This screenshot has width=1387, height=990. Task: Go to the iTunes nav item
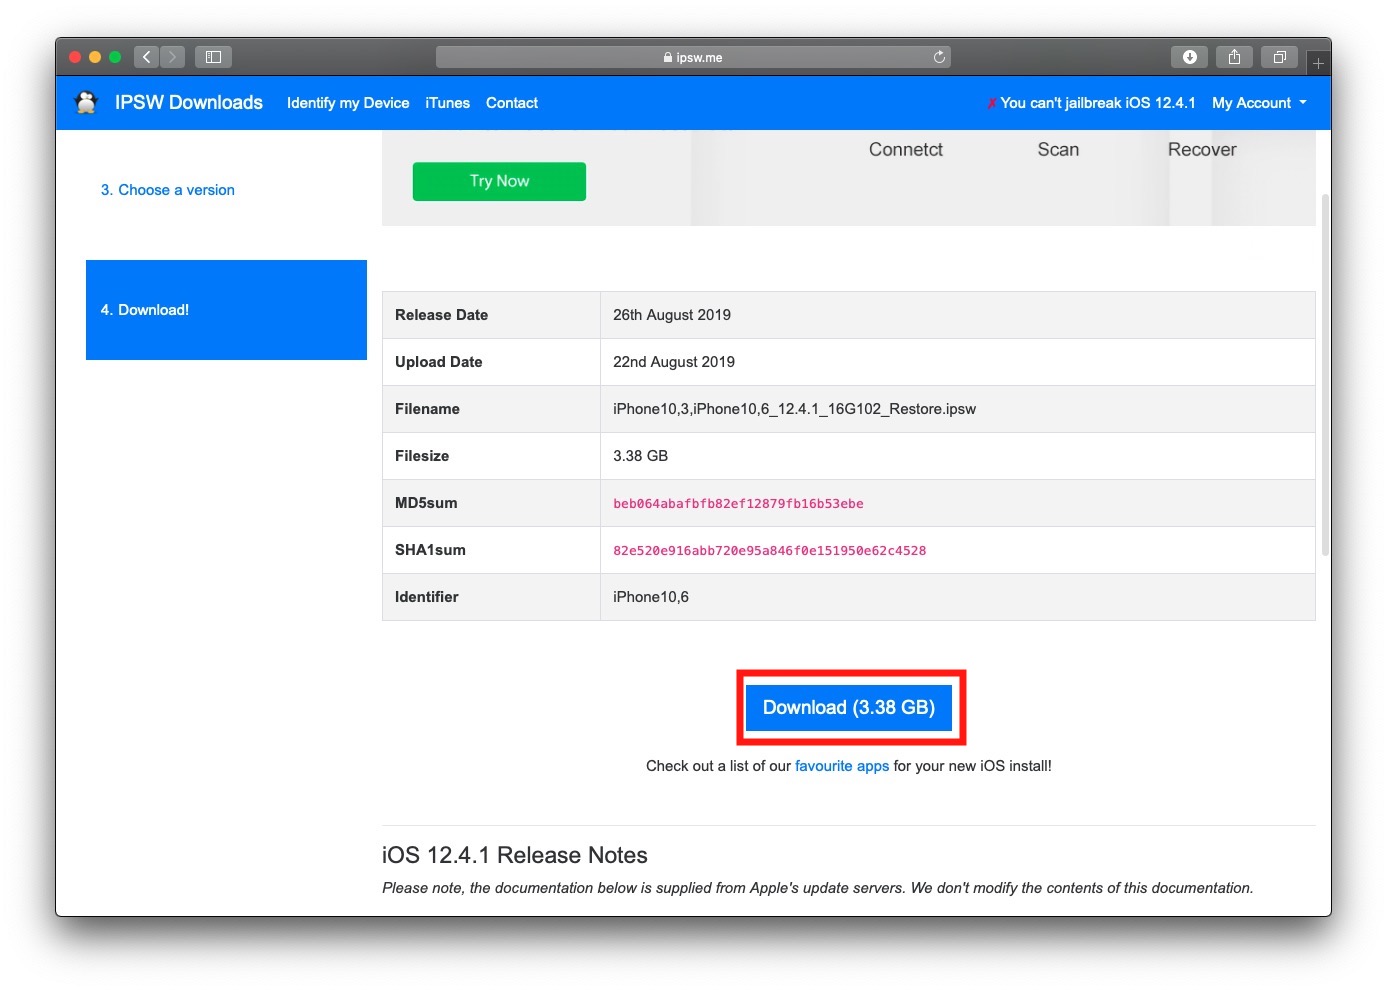coord(447,103)
